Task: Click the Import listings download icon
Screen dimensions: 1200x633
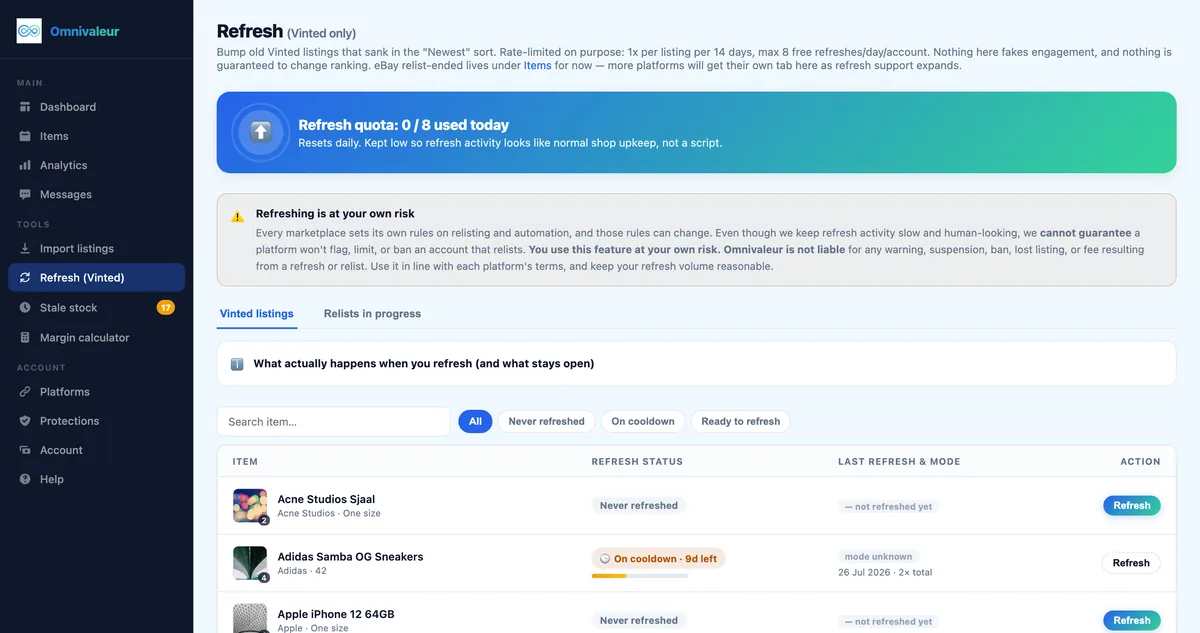Action: tap(25, 248)
